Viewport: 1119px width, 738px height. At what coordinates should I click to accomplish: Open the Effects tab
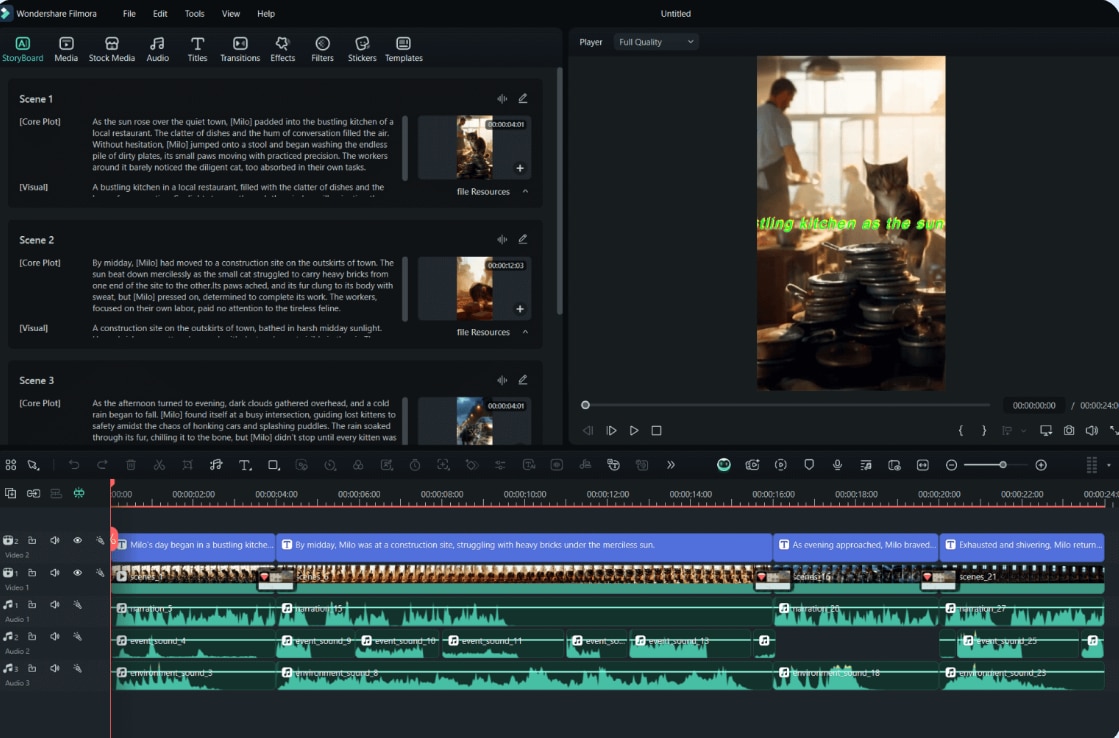[x=283, y=49]
